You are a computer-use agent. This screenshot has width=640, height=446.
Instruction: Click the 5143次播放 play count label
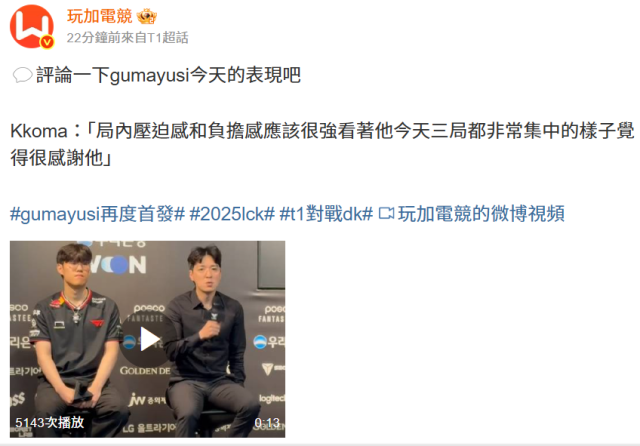[x=49, y=422]
